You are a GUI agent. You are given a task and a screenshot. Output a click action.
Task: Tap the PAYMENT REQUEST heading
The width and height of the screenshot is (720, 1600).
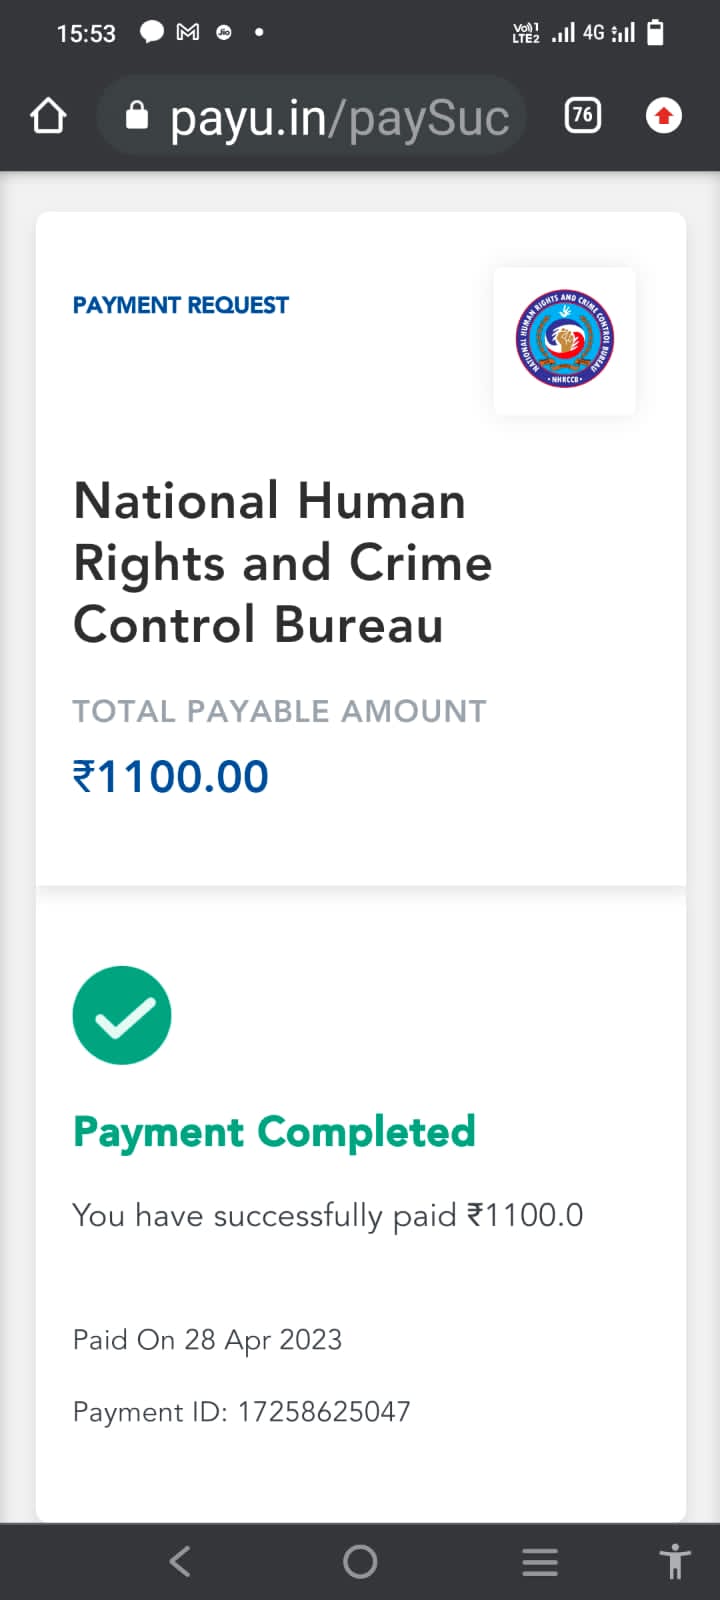(x=181, y=305)
